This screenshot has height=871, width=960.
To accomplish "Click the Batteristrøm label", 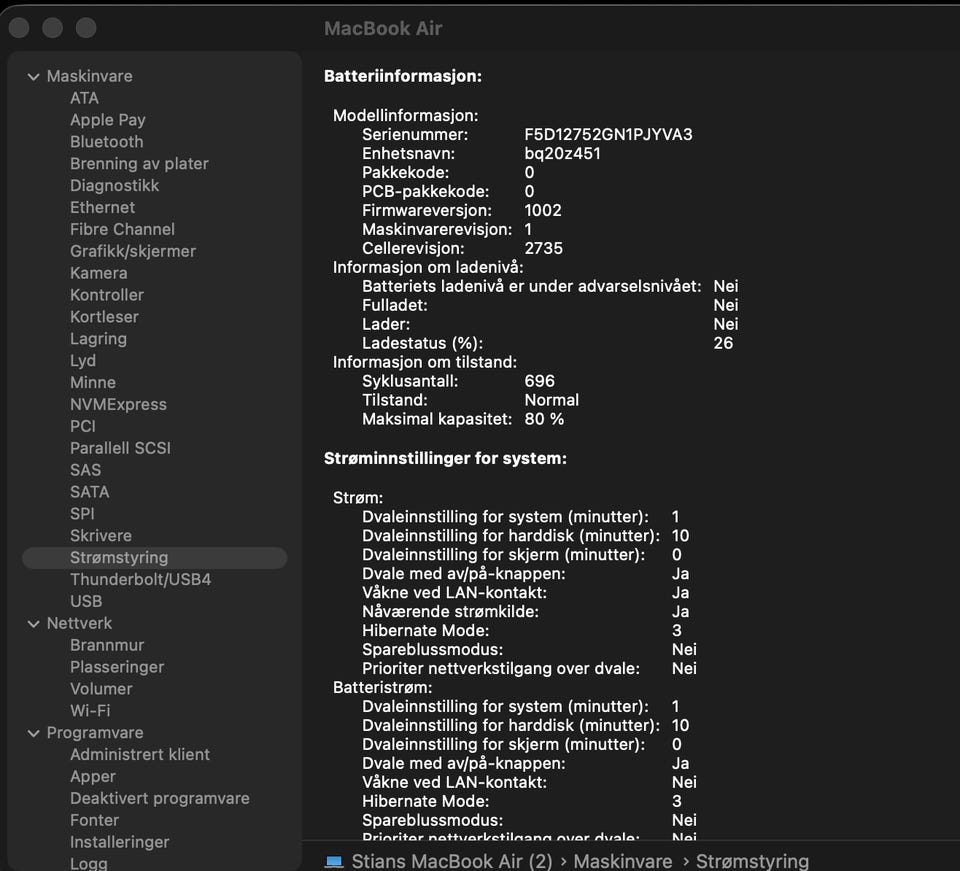I will coord(383,688).
